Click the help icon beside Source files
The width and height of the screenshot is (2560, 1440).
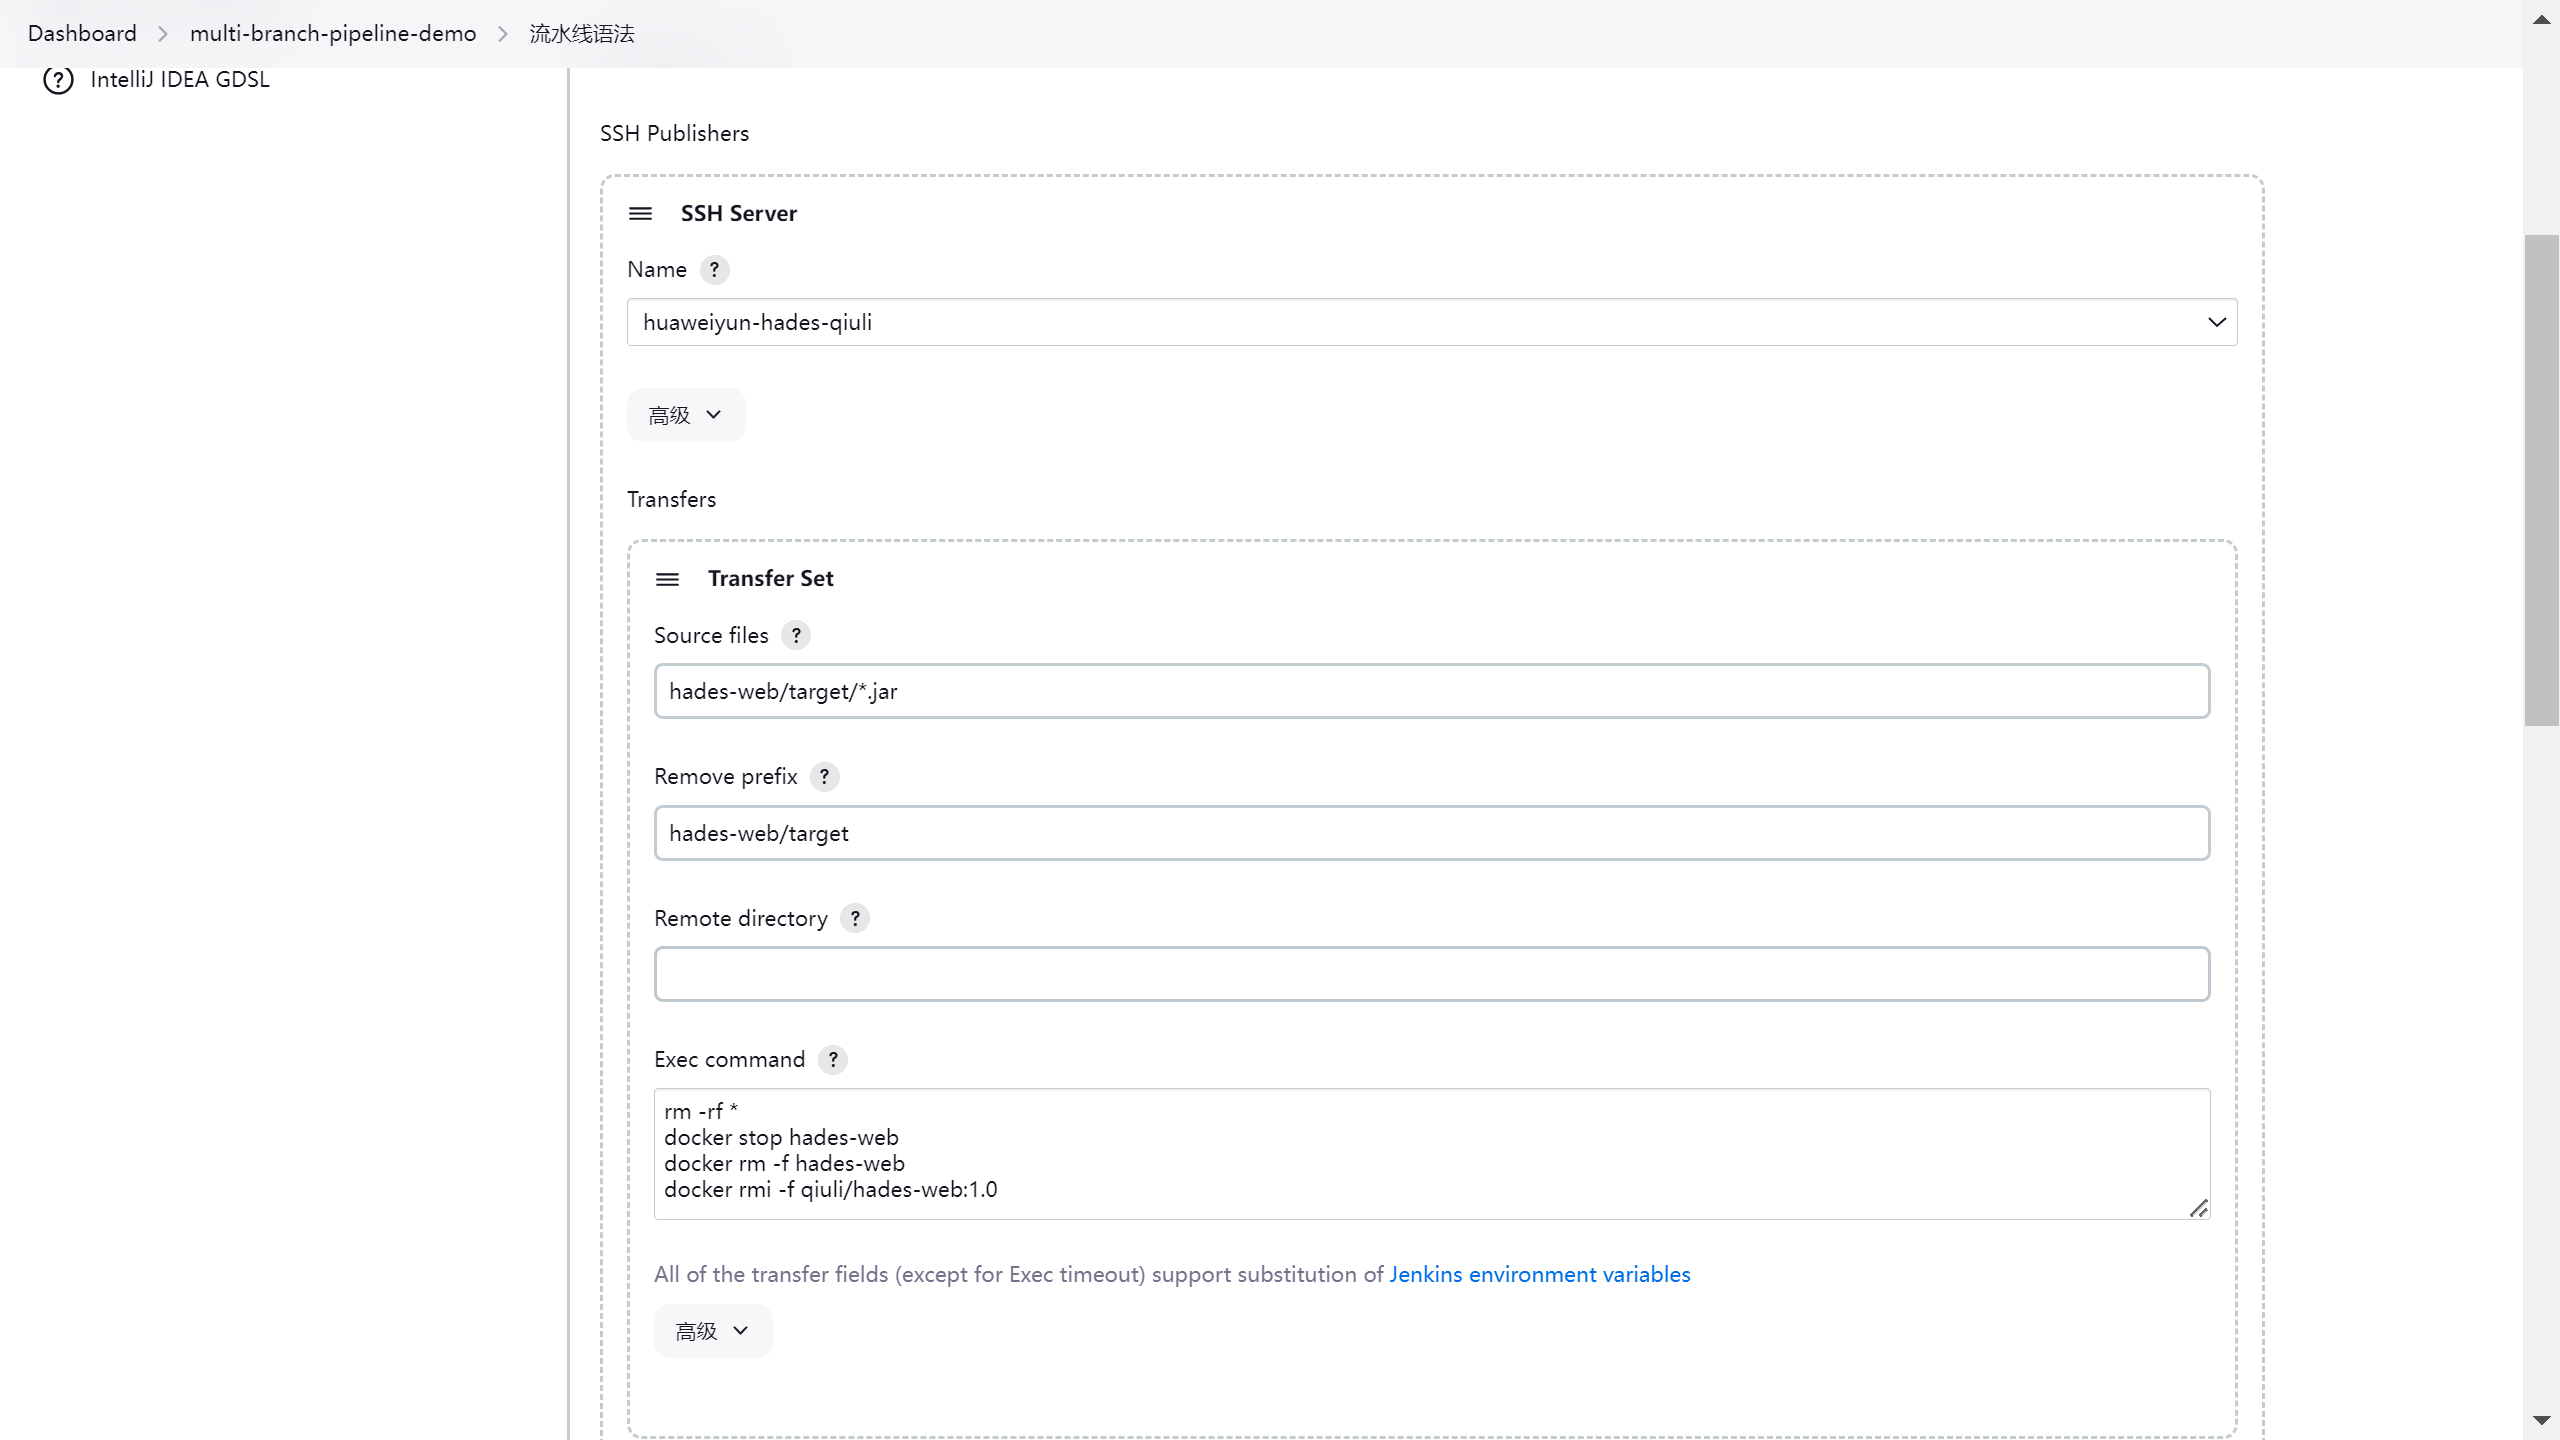click(796, 636)
